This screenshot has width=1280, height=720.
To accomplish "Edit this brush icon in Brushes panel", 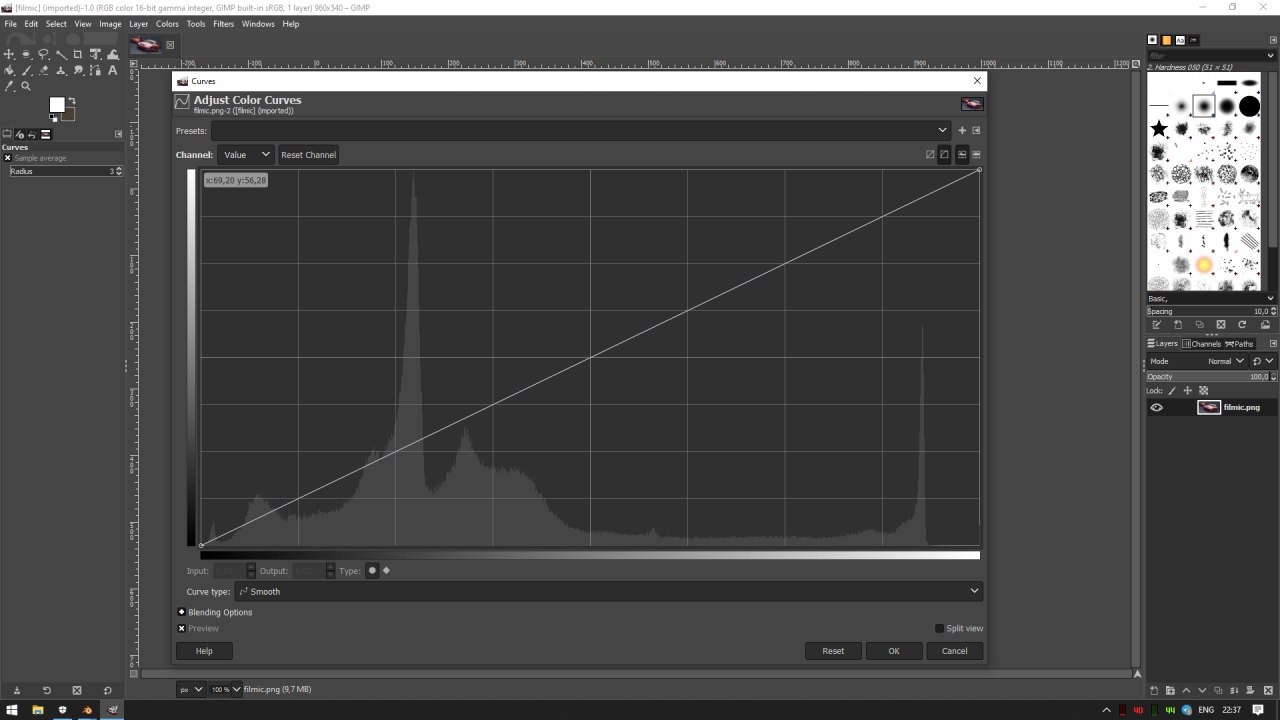I will pyautogui.click(x=1156, y=325).
